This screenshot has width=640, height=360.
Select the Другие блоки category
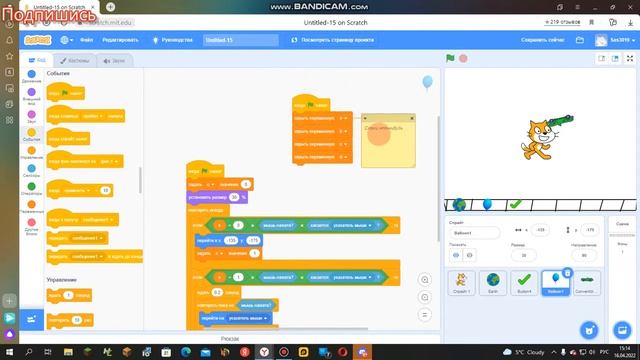tap(31, 227)
